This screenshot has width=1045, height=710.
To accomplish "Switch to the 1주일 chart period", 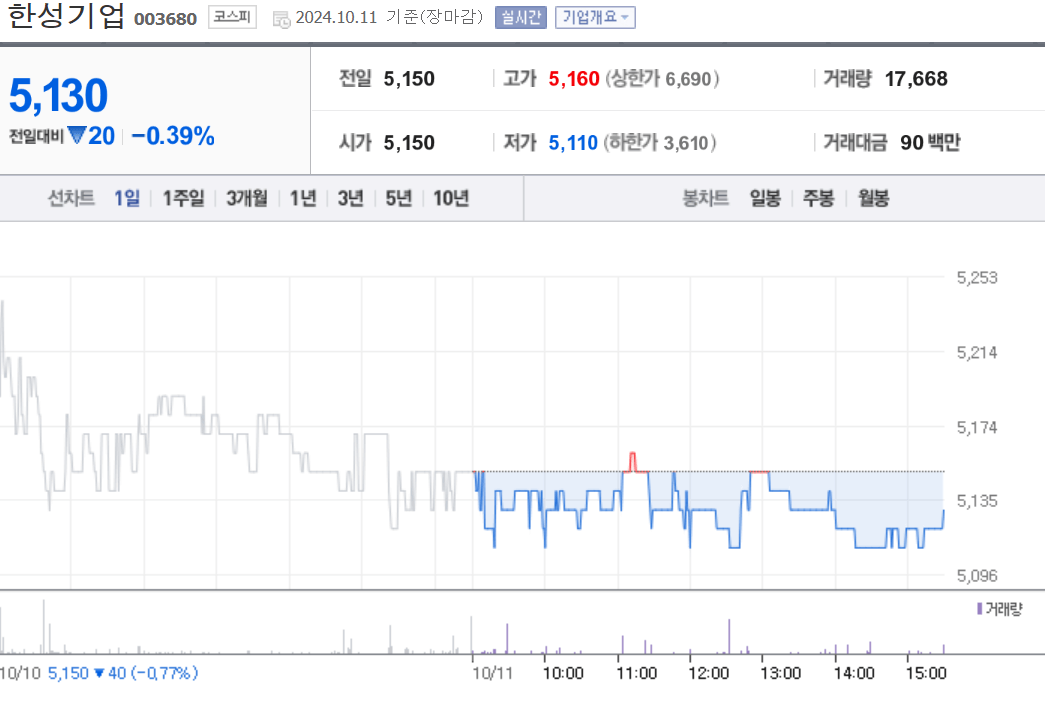I will tap(183, 198).
